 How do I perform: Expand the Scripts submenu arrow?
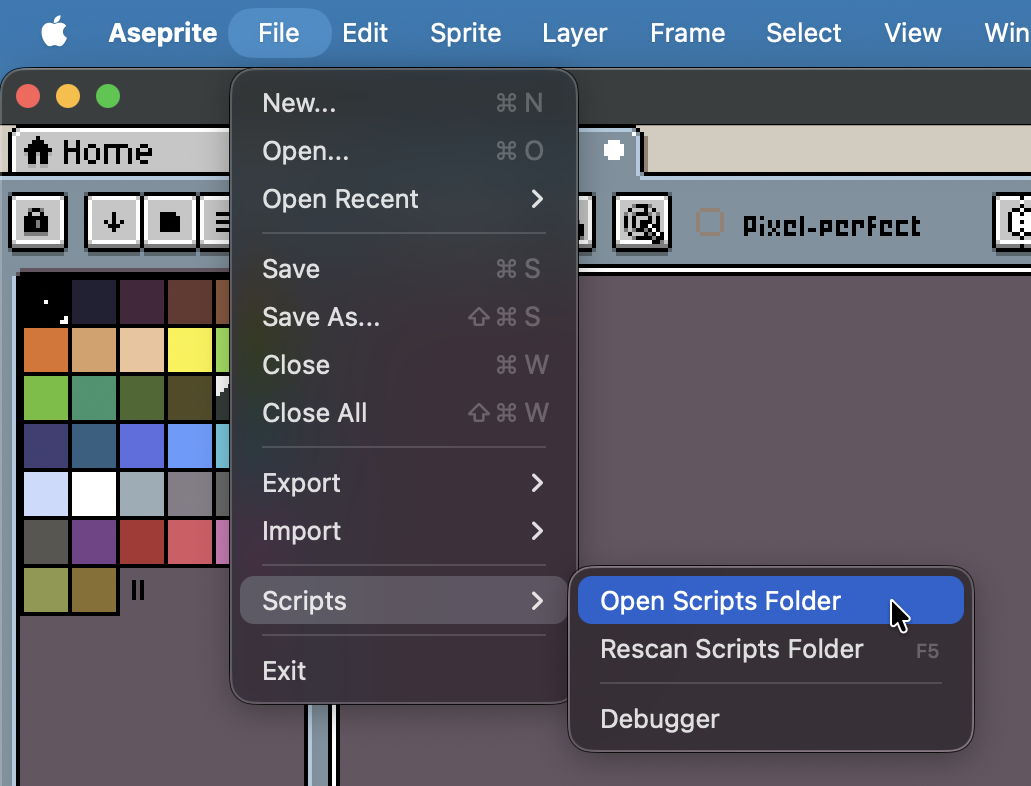pos(537,601)
